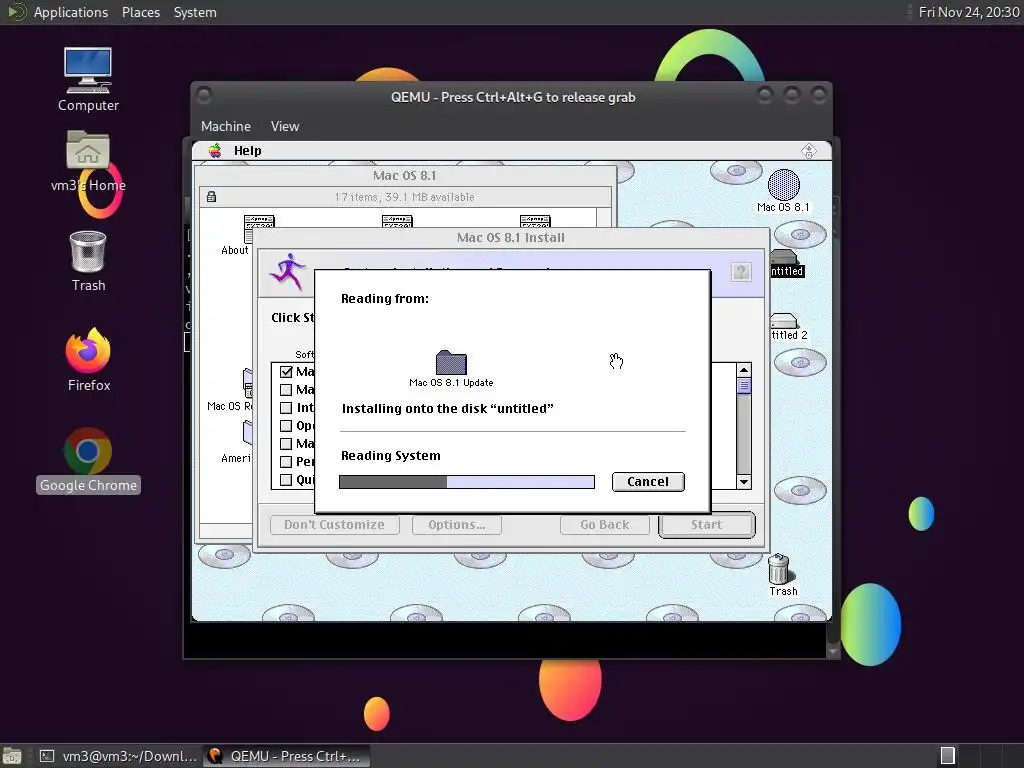Click the Mac OS 8.1 window title bar
Image resolution: width=1024 pixels, height=768 pixels.
coord(404,176)
